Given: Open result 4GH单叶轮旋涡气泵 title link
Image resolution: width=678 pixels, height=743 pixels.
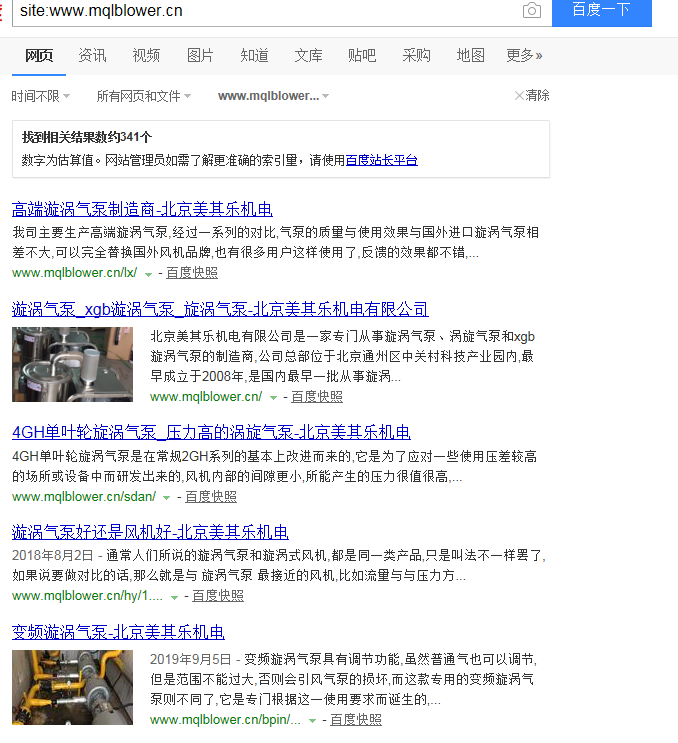Looking at the screenshot, I should tap(211, 432).
